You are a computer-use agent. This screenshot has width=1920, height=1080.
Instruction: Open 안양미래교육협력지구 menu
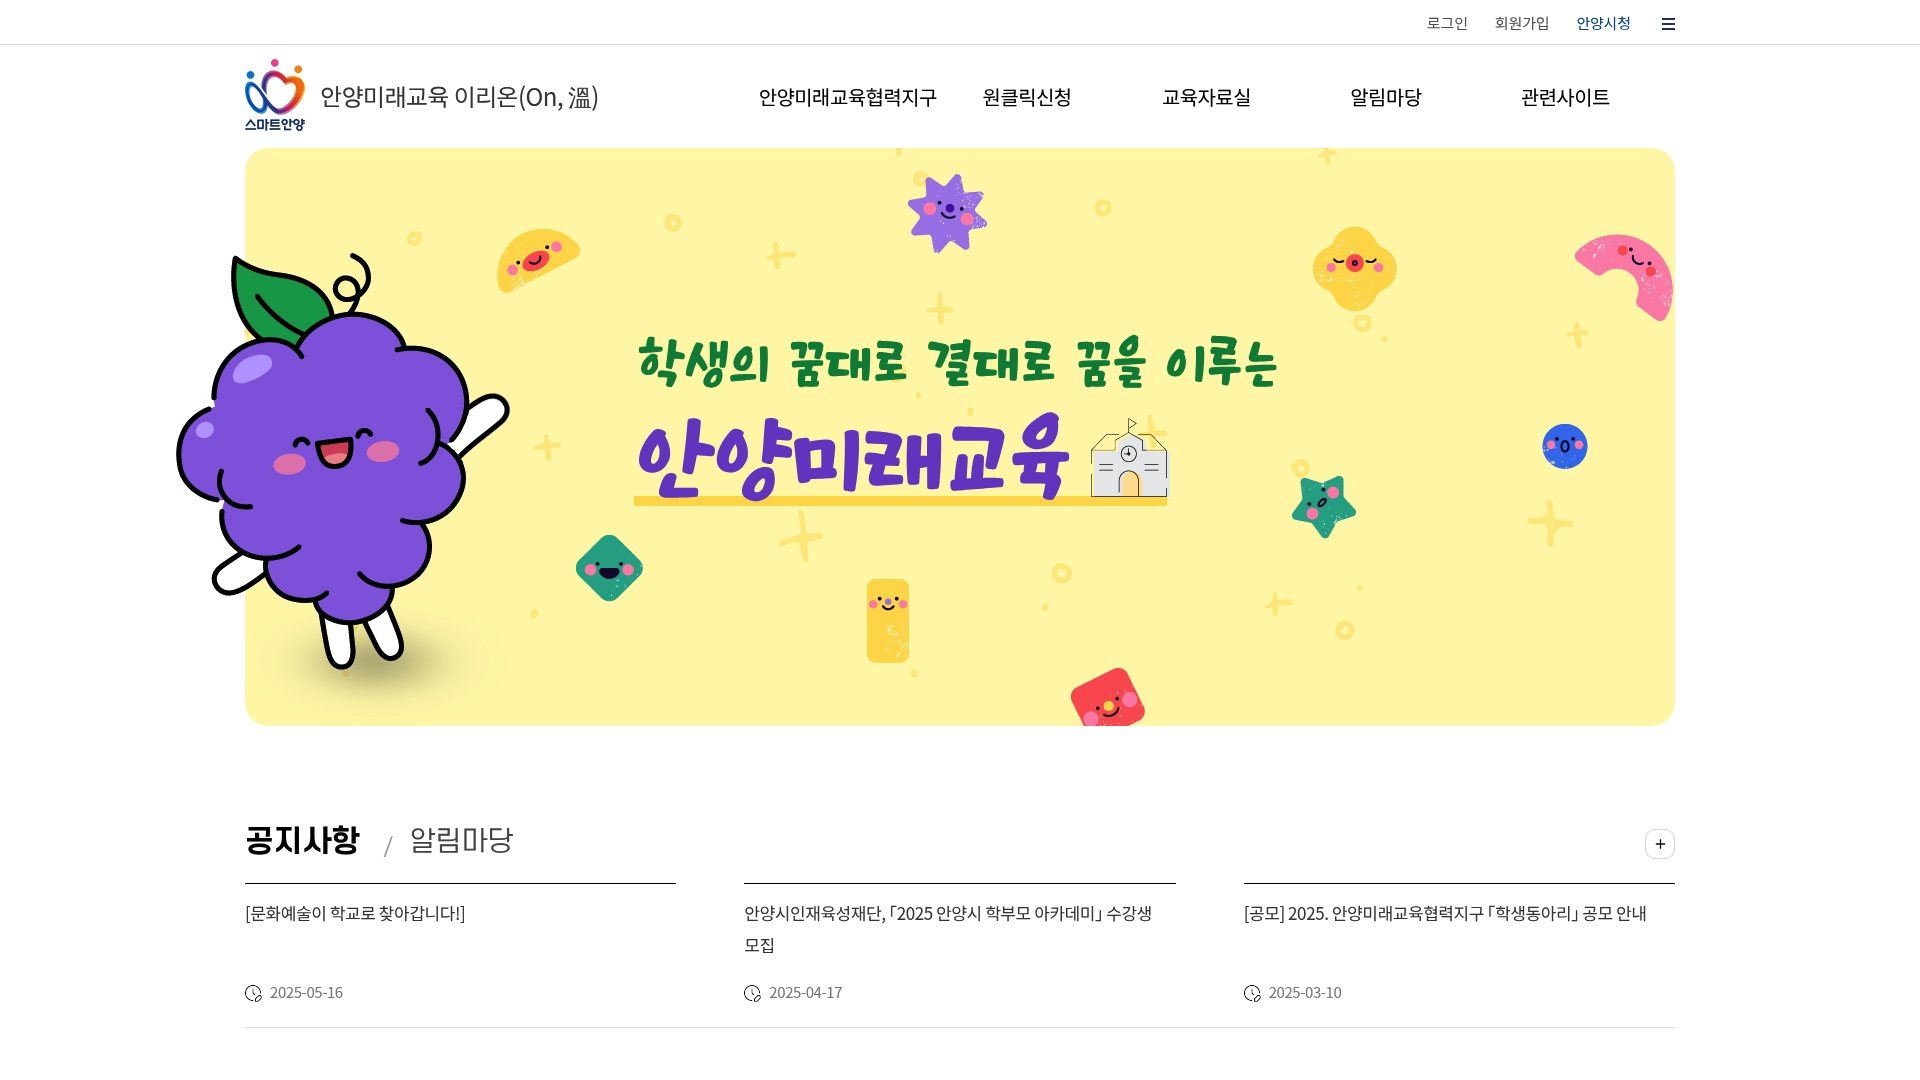click(x=847, y=97)
